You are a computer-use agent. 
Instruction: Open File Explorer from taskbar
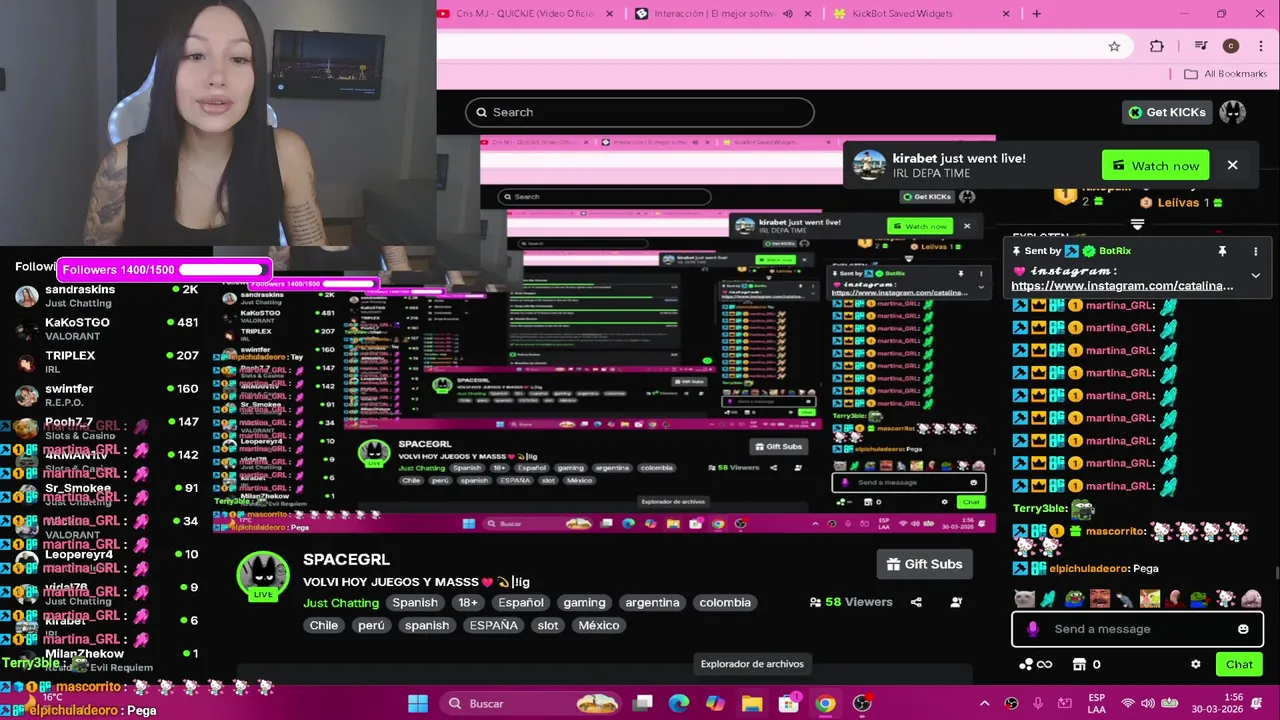(752, 703)
